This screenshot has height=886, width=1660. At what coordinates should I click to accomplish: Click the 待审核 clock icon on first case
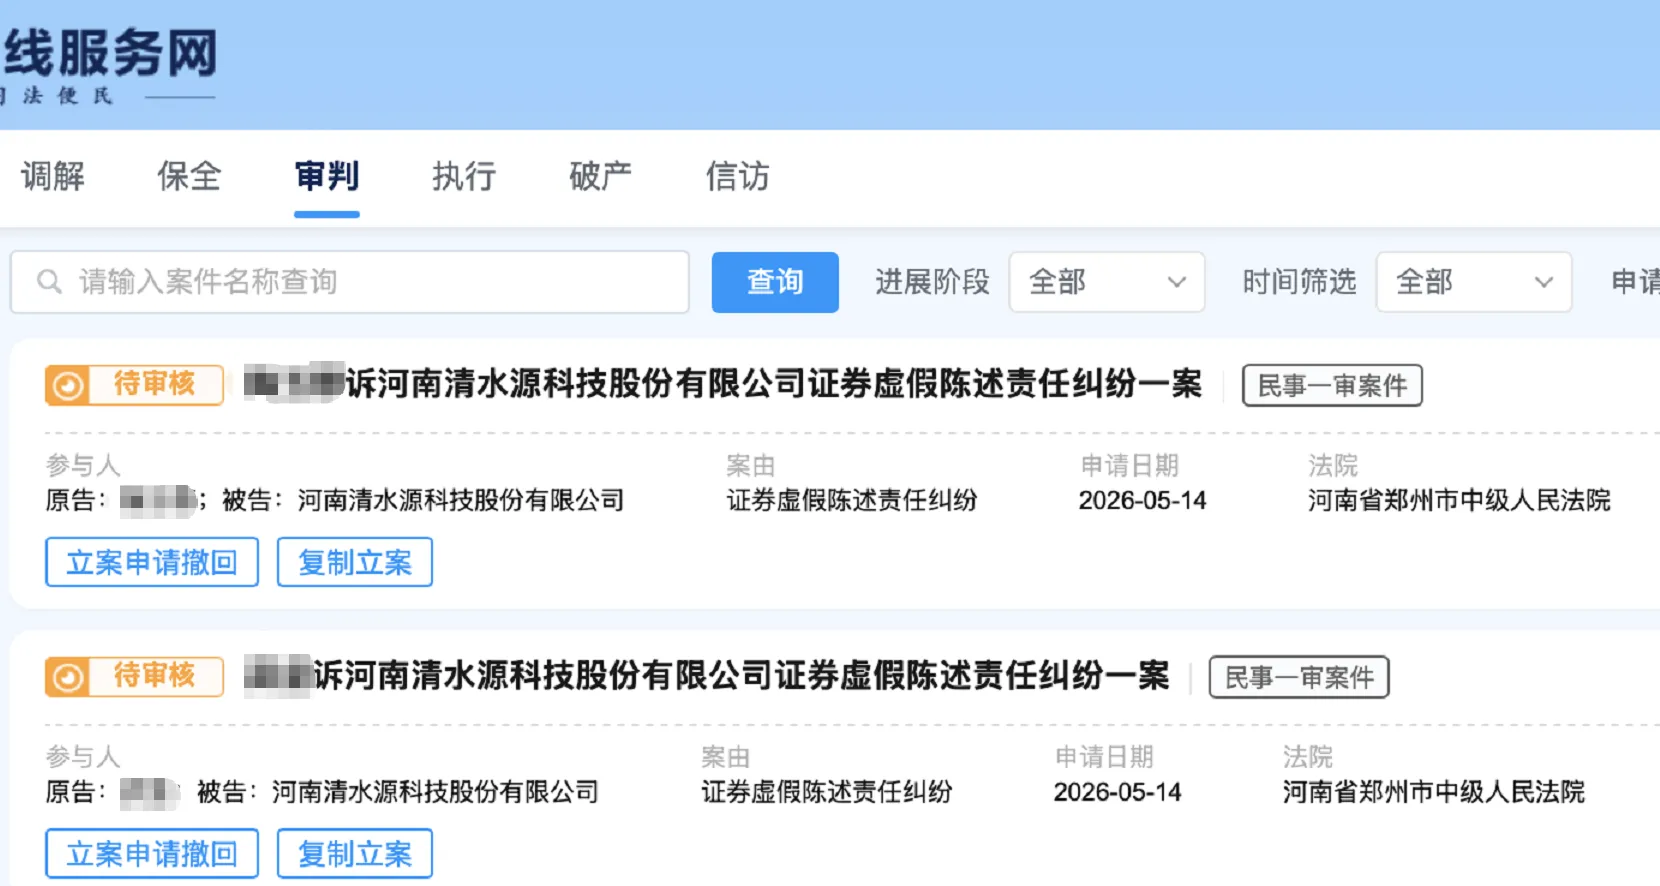pyautogui.click(x=68, y=386)
